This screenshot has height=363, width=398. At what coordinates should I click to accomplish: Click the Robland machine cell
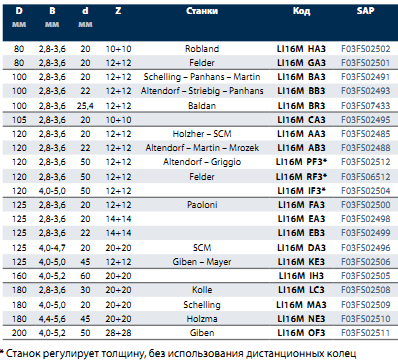coord(202,49)
